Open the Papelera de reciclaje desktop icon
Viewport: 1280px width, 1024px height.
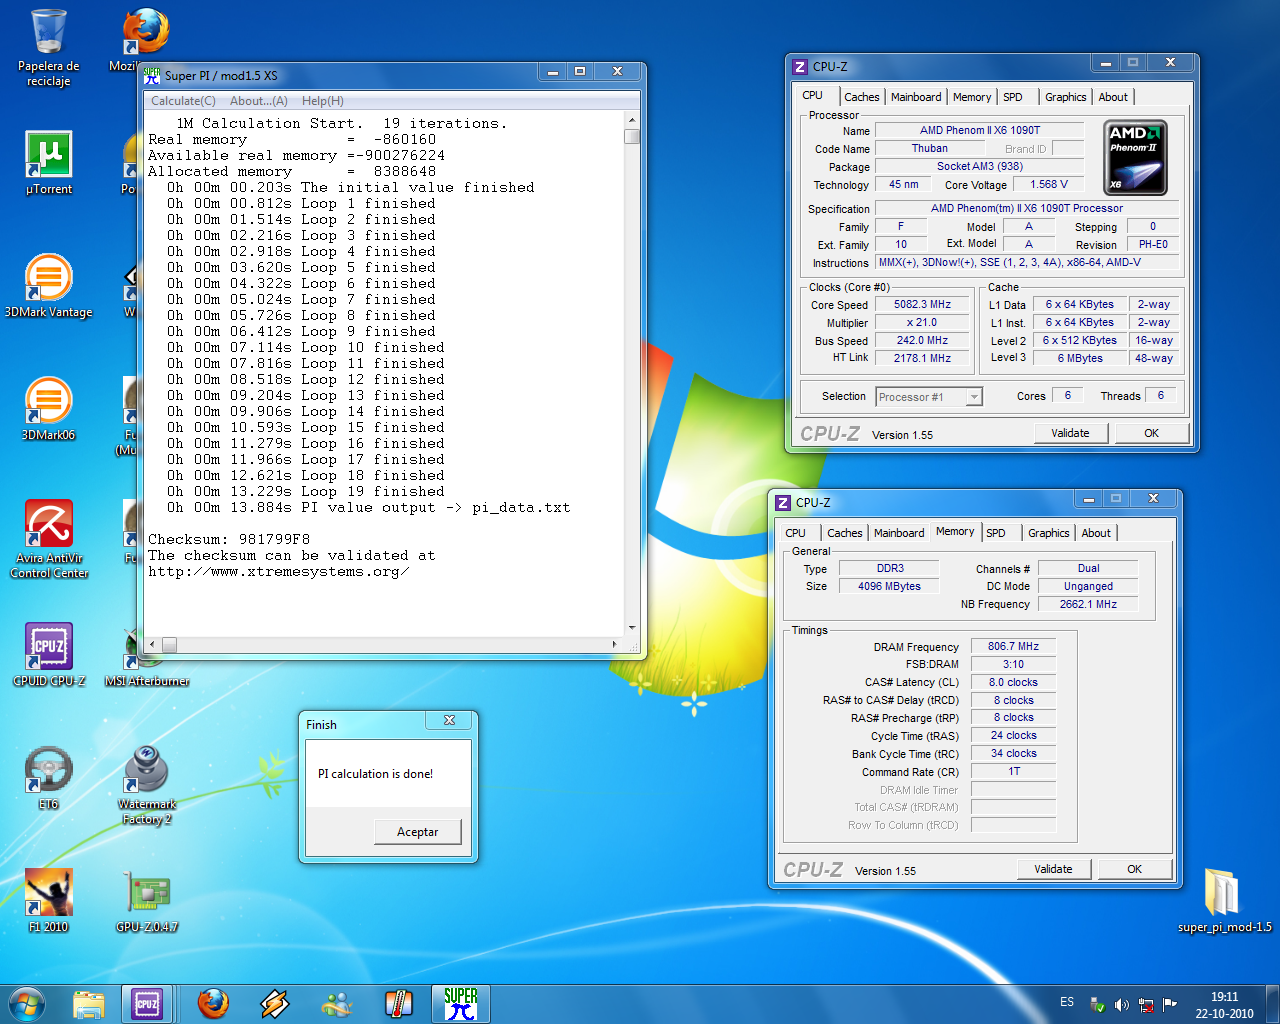(x=48, y=48)
